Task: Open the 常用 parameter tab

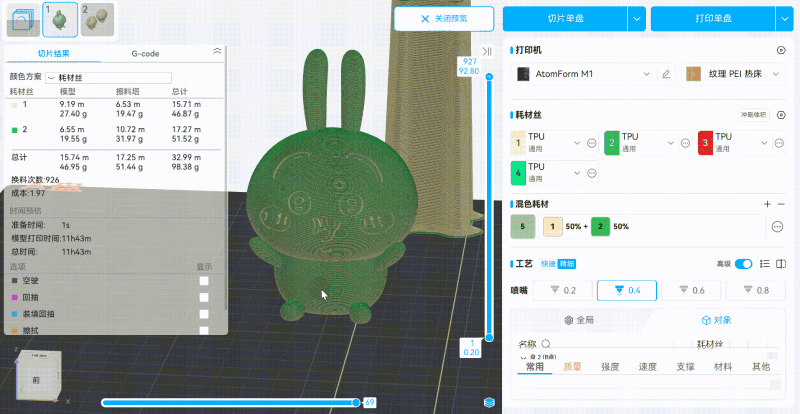Action: (x=535, y=367)
